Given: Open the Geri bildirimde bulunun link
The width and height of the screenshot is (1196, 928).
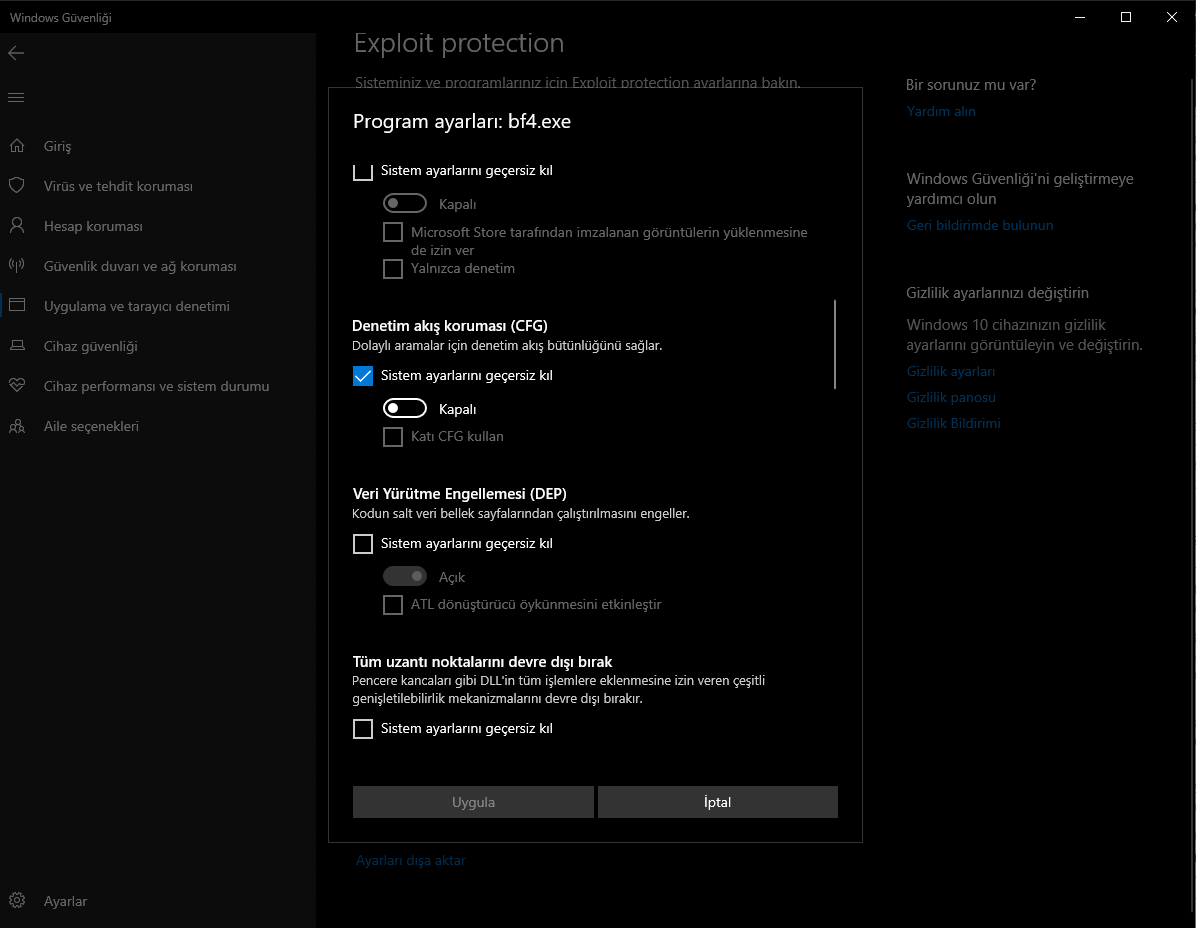Looking at the screenshot, I should (x=980, y=225).
